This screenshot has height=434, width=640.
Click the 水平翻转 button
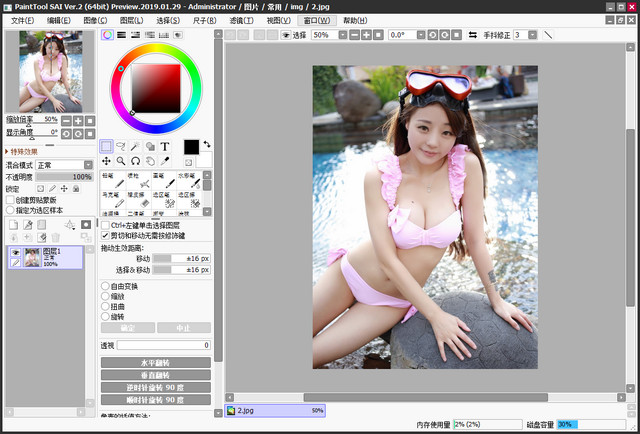point(155,362)
